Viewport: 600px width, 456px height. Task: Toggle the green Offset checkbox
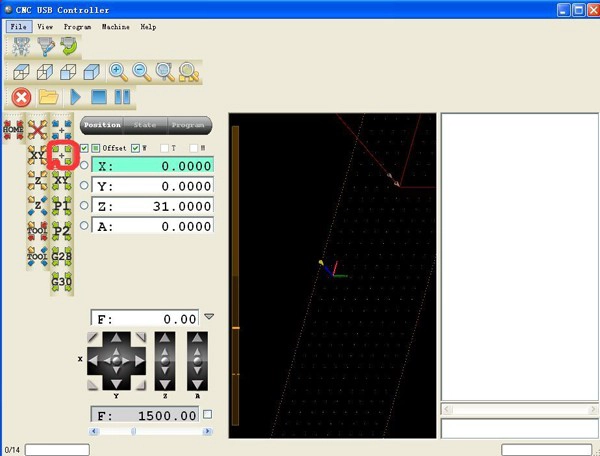[x=96, y=148]
